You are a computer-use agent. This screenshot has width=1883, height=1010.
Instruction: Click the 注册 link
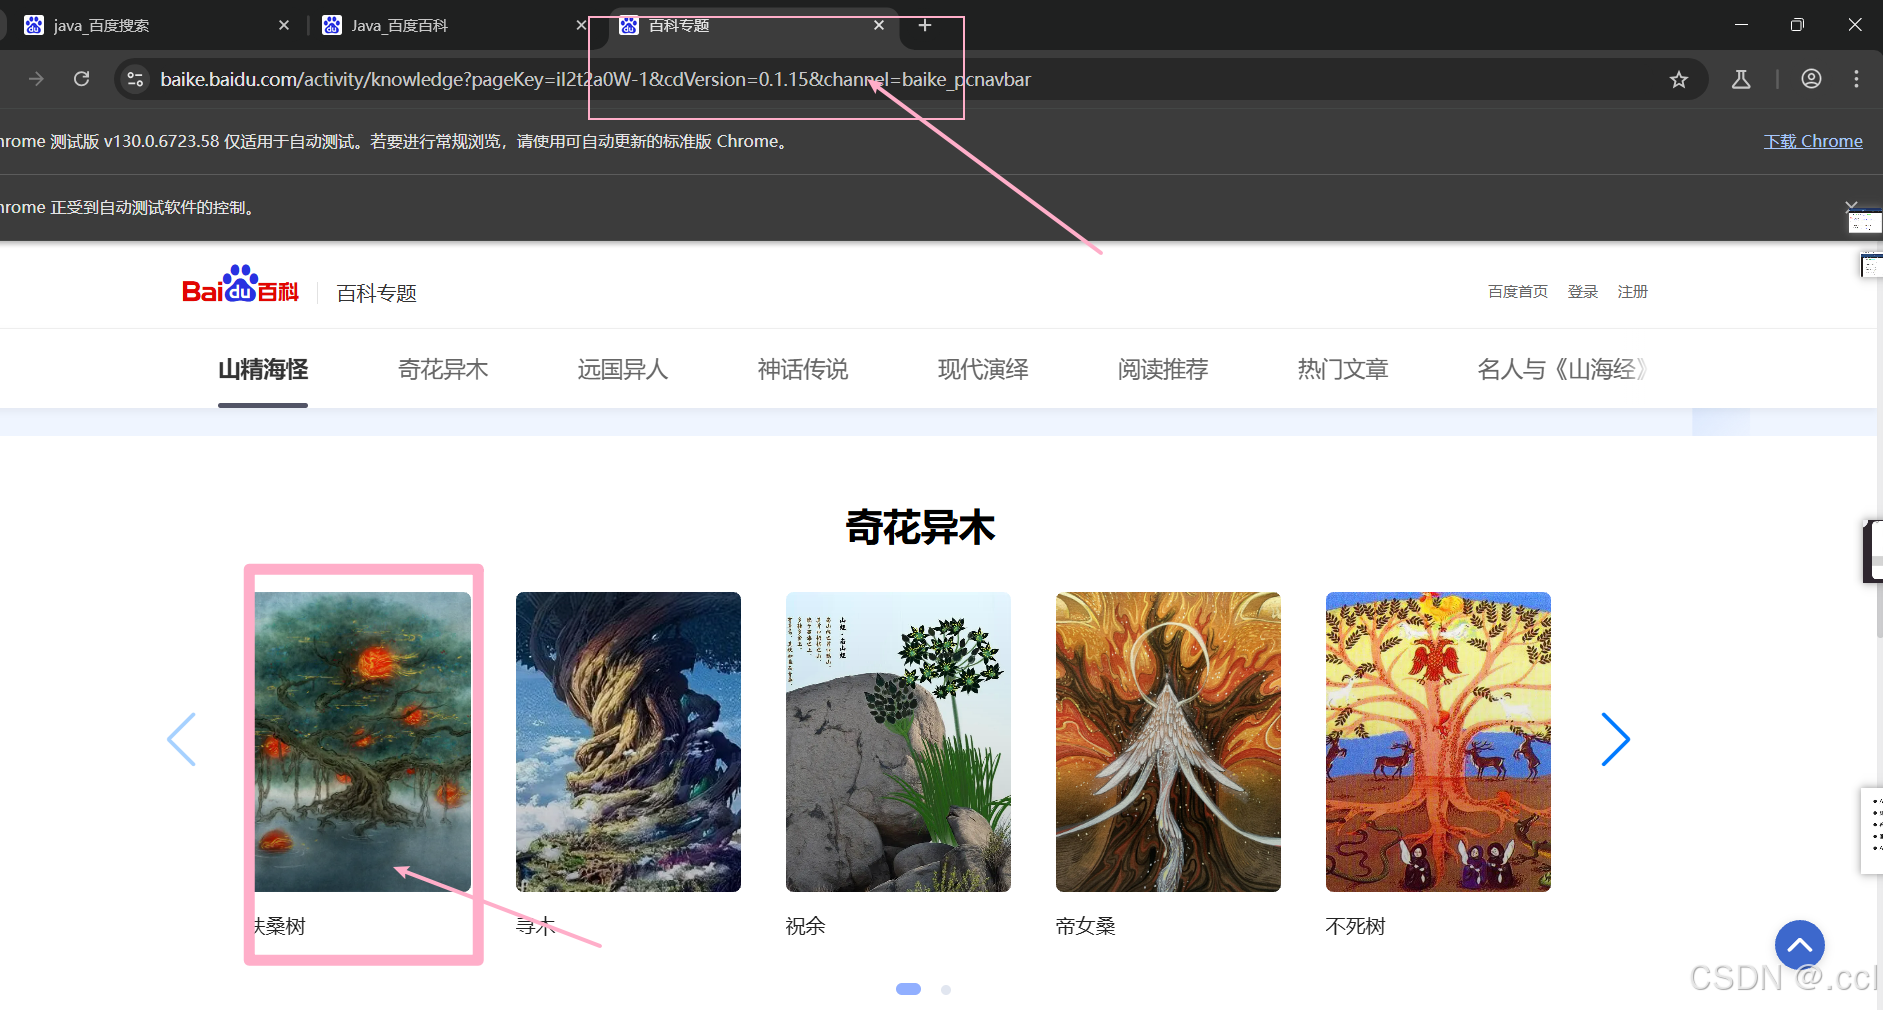click(1632, 292)
